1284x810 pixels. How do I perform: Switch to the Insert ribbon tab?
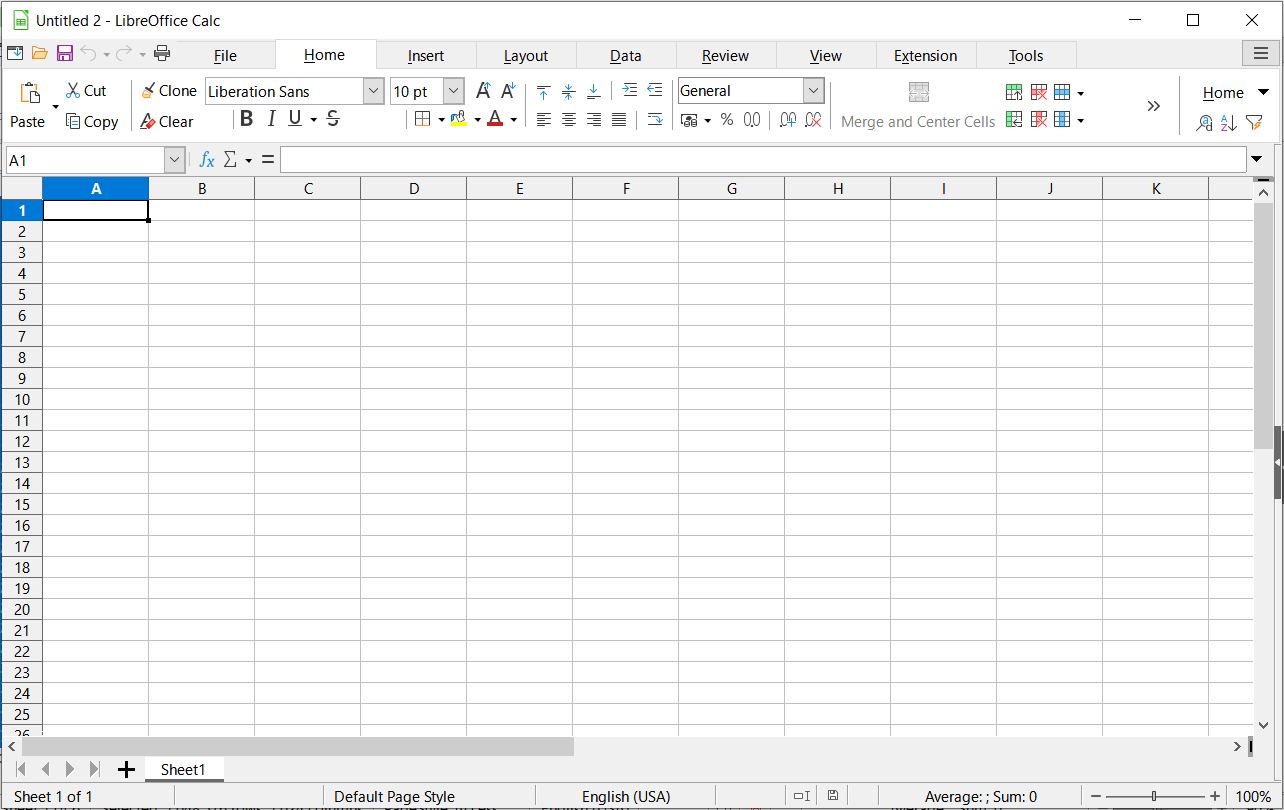point(426,55)
